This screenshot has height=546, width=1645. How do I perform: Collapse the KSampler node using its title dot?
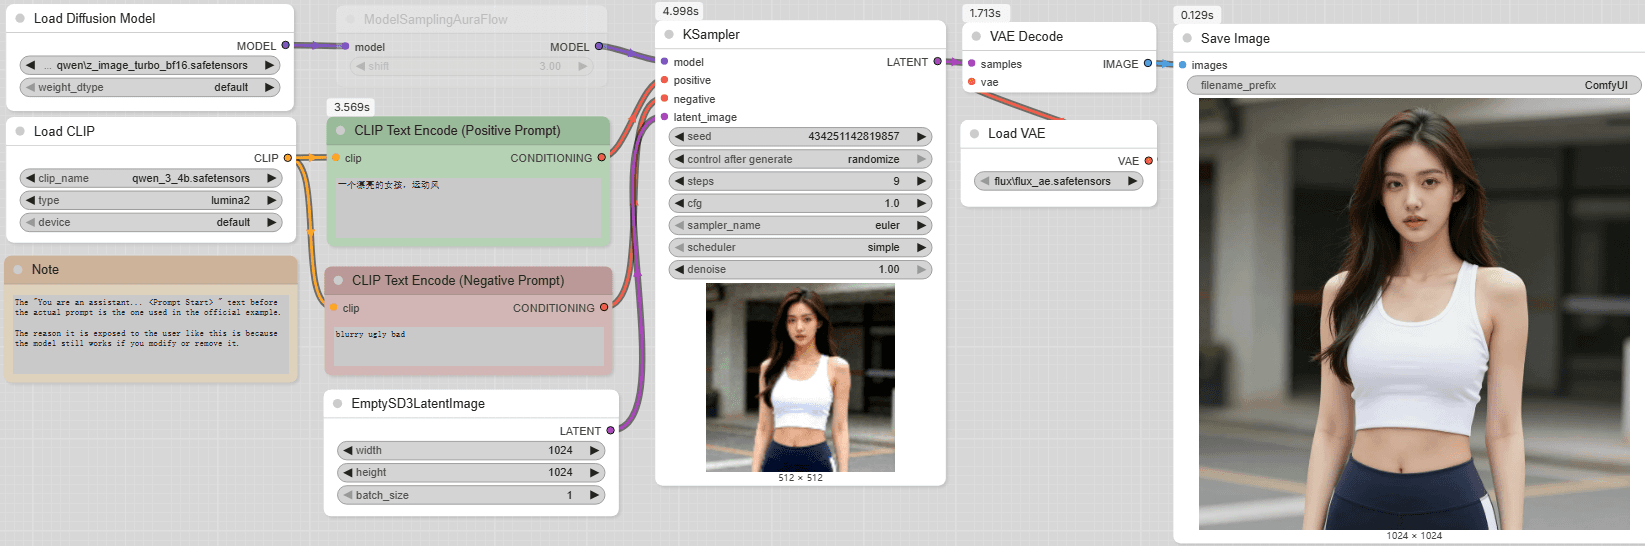point(669,35)
